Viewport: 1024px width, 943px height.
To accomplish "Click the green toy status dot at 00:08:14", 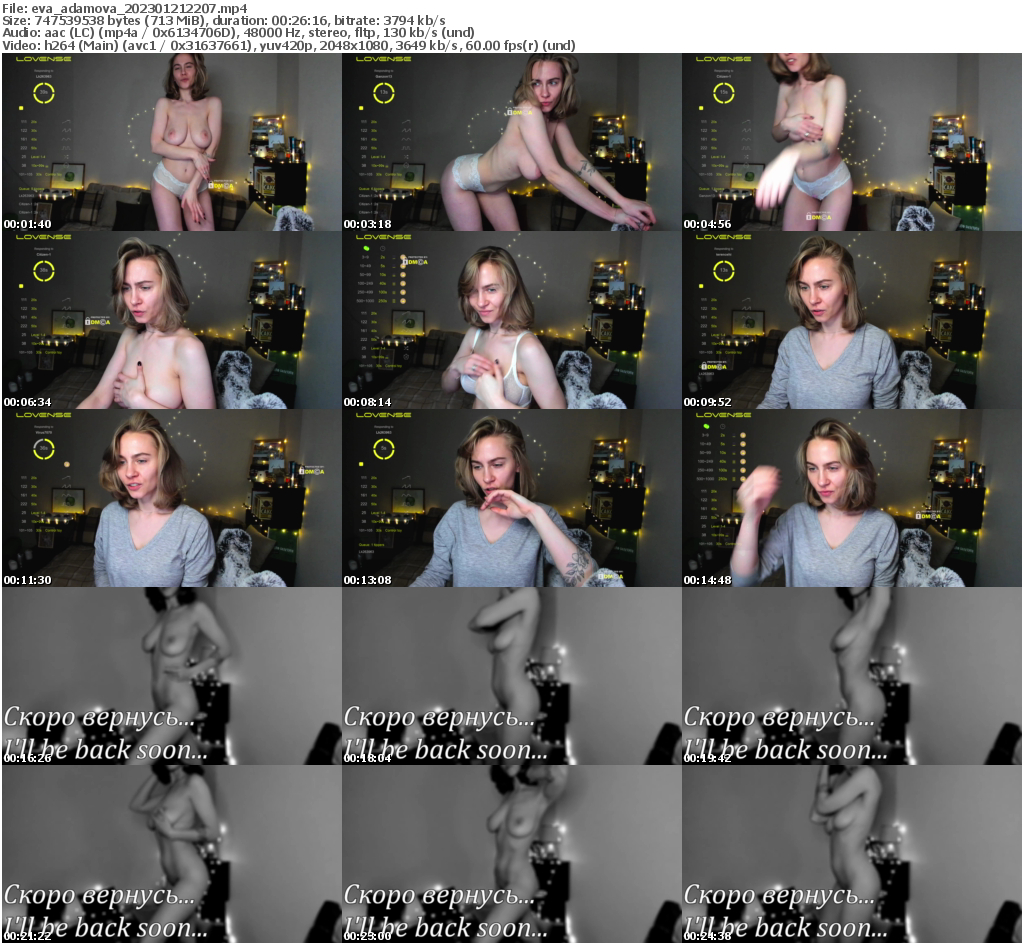I will pos(366,249).
